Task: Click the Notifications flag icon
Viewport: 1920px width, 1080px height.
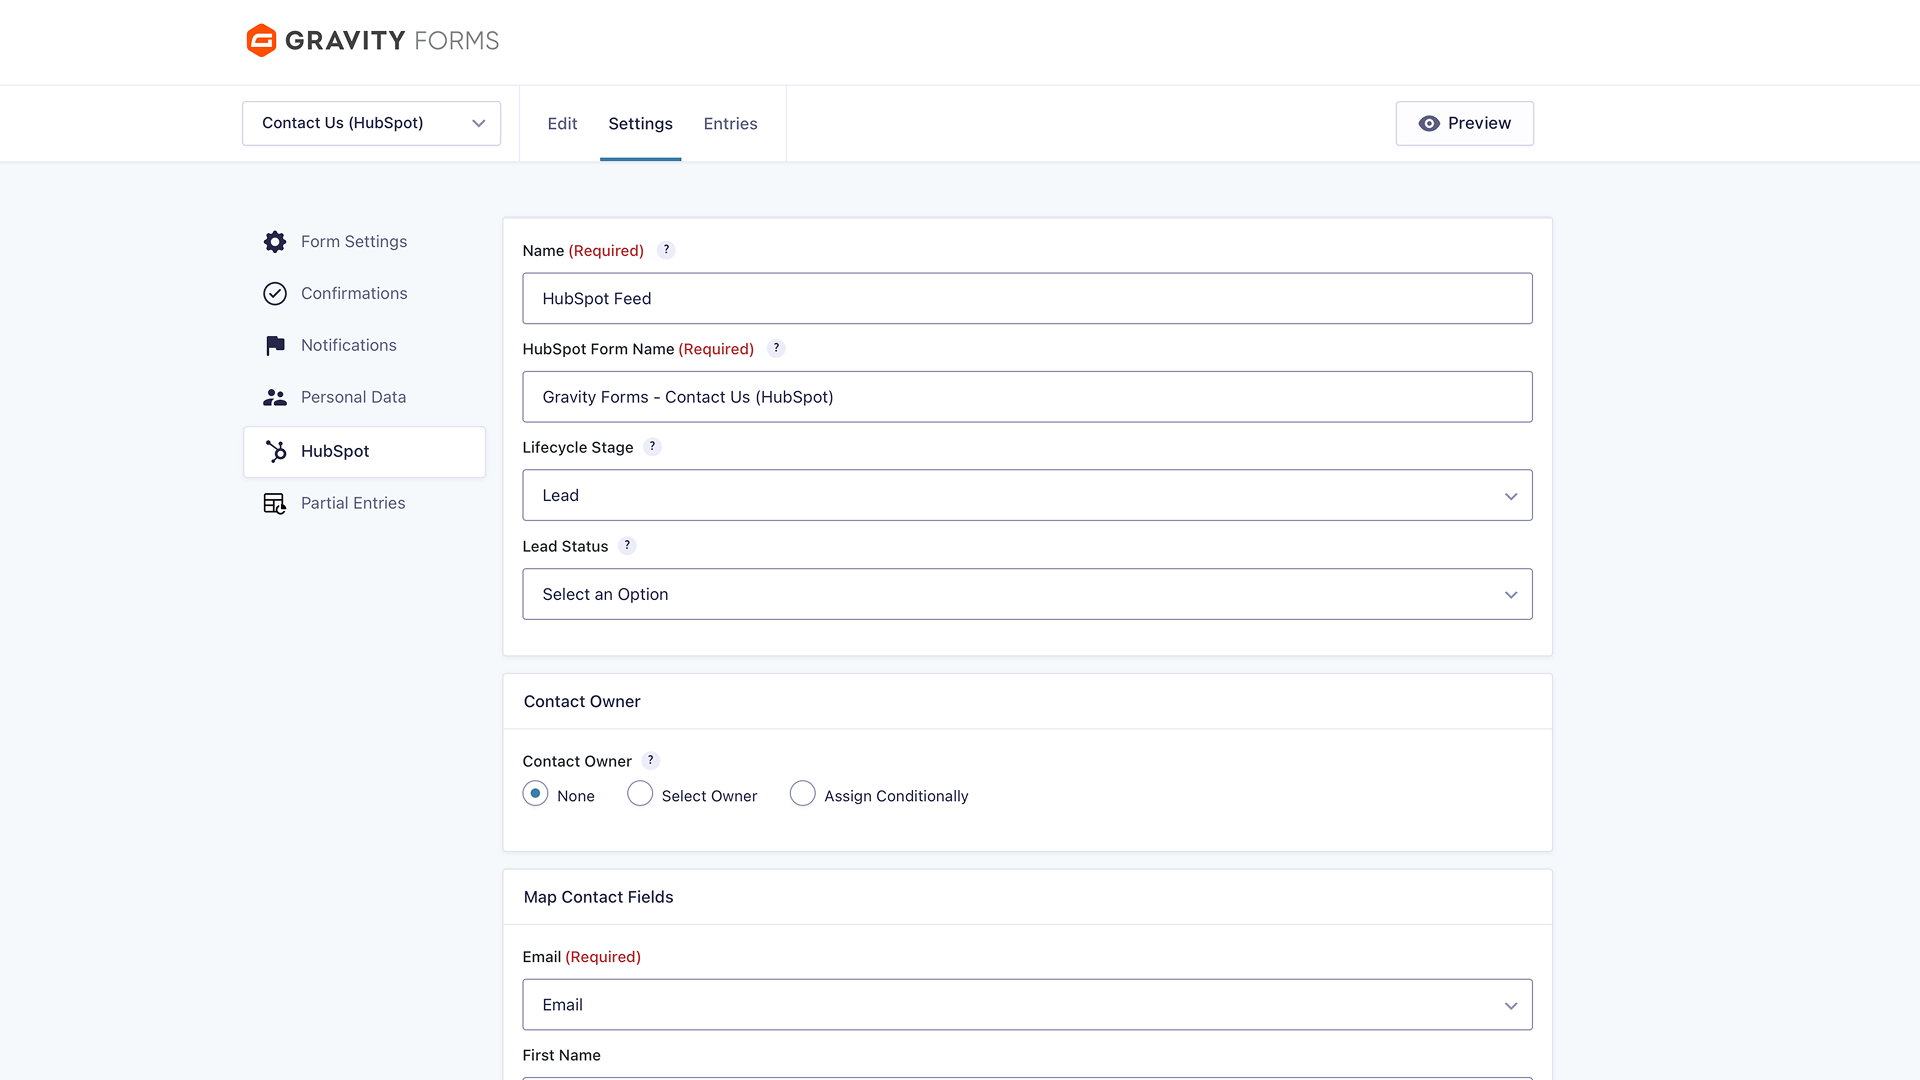Action: [x=275, y=346]
